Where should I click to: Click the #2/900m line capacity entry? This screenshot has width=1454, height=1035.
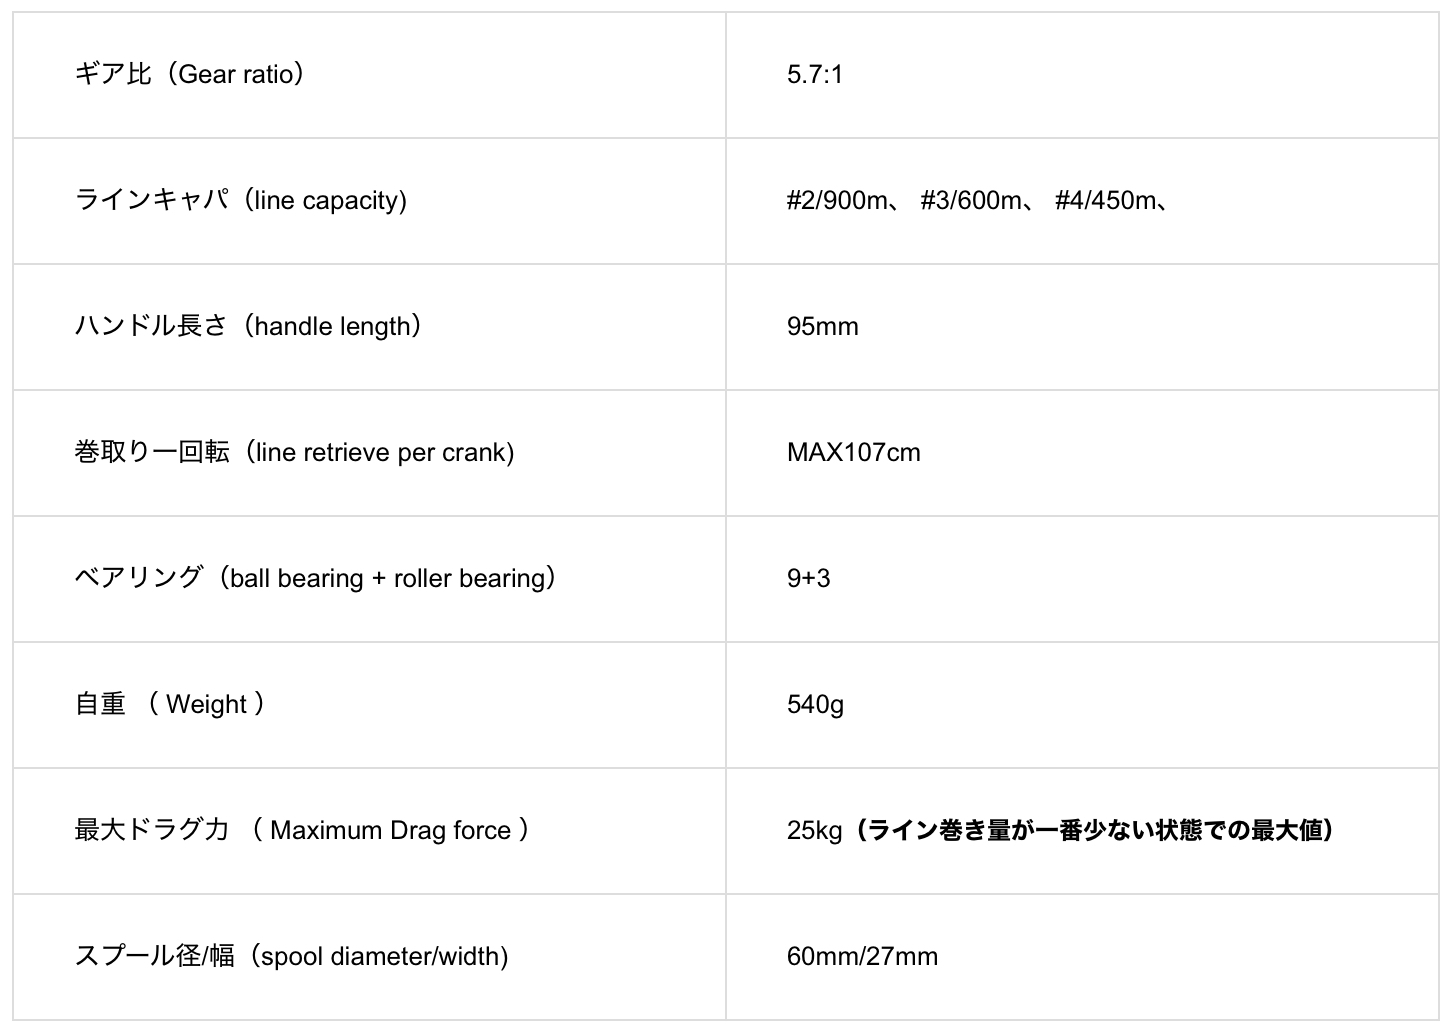pos(838,200)
